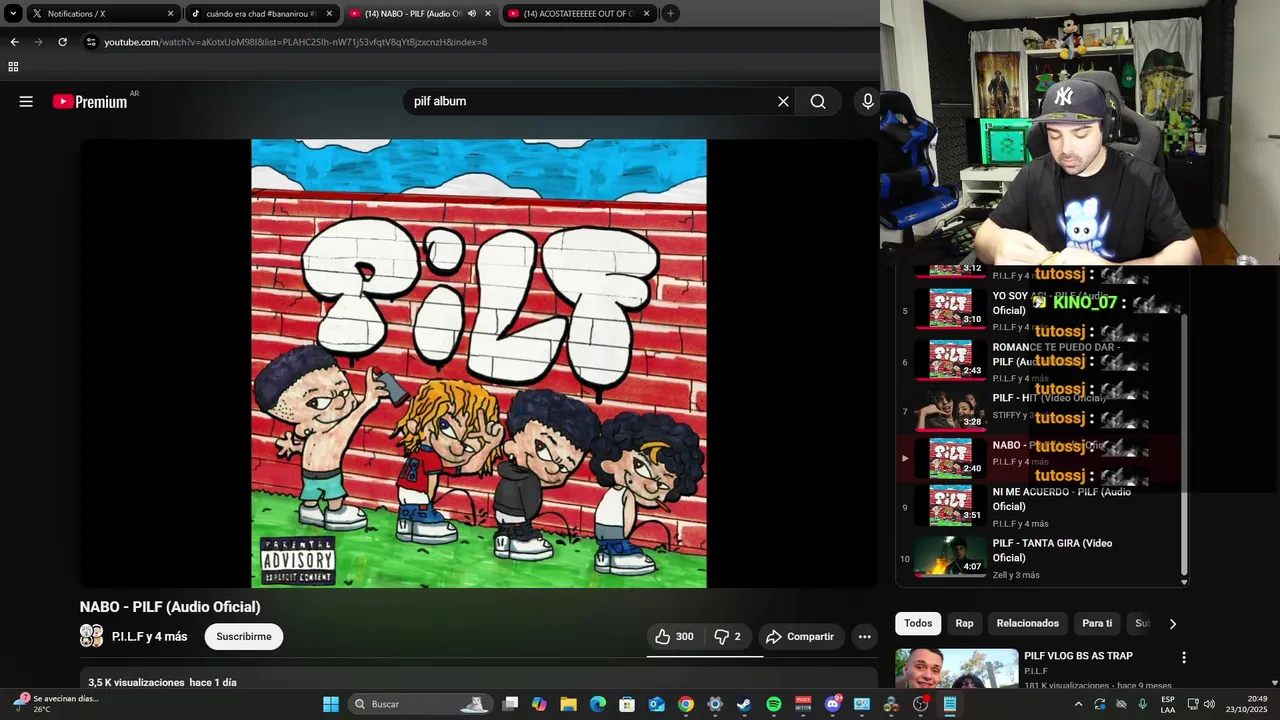This screenshot has height=720, width=1280.
Task: Open OBS Studio from the taskbar
Action: point(920,704)
